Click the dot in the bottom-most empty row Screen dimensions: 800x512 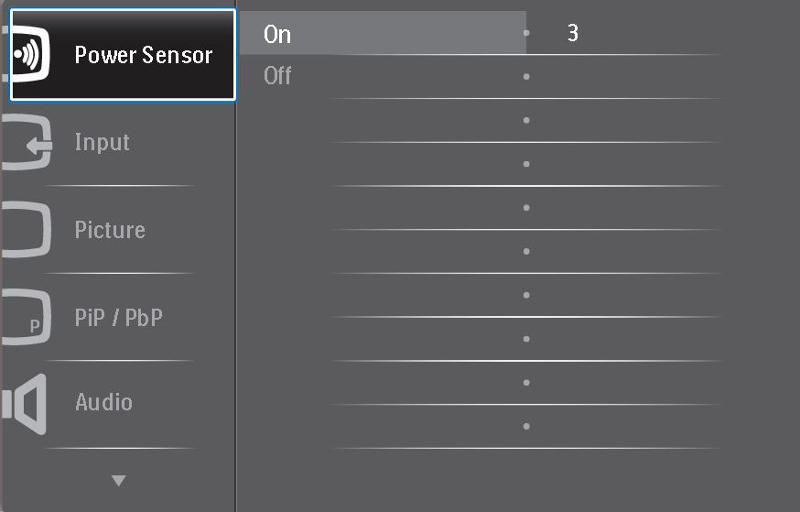(x=526, y=426)
